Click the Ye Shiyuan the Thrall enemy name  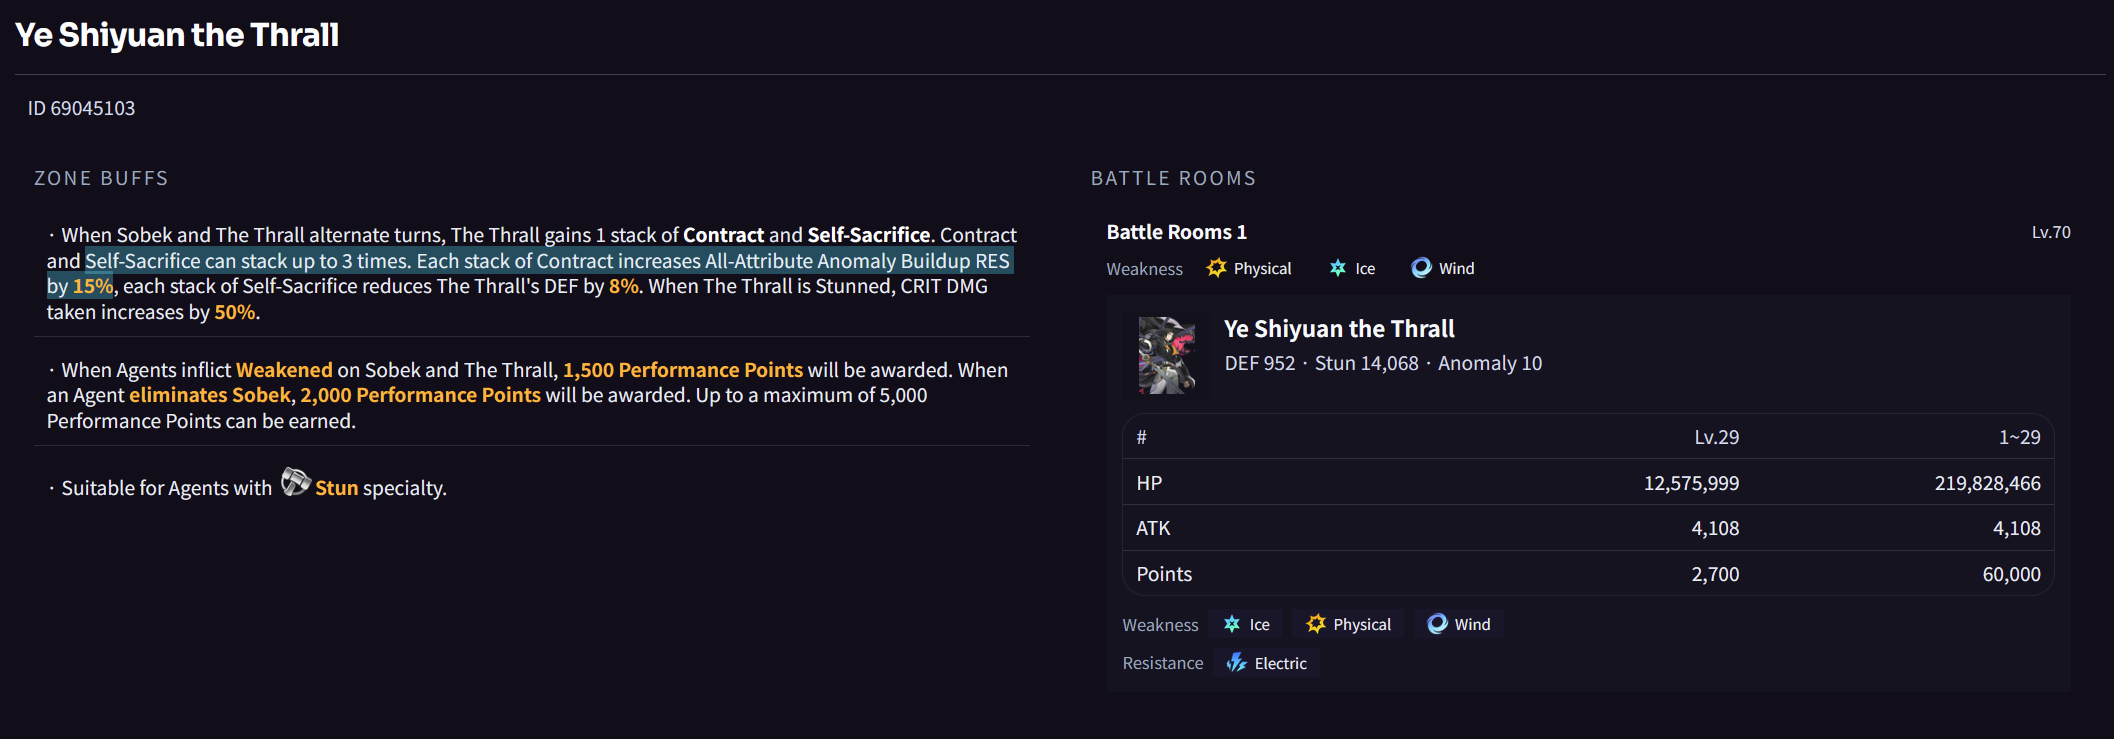1339,329
